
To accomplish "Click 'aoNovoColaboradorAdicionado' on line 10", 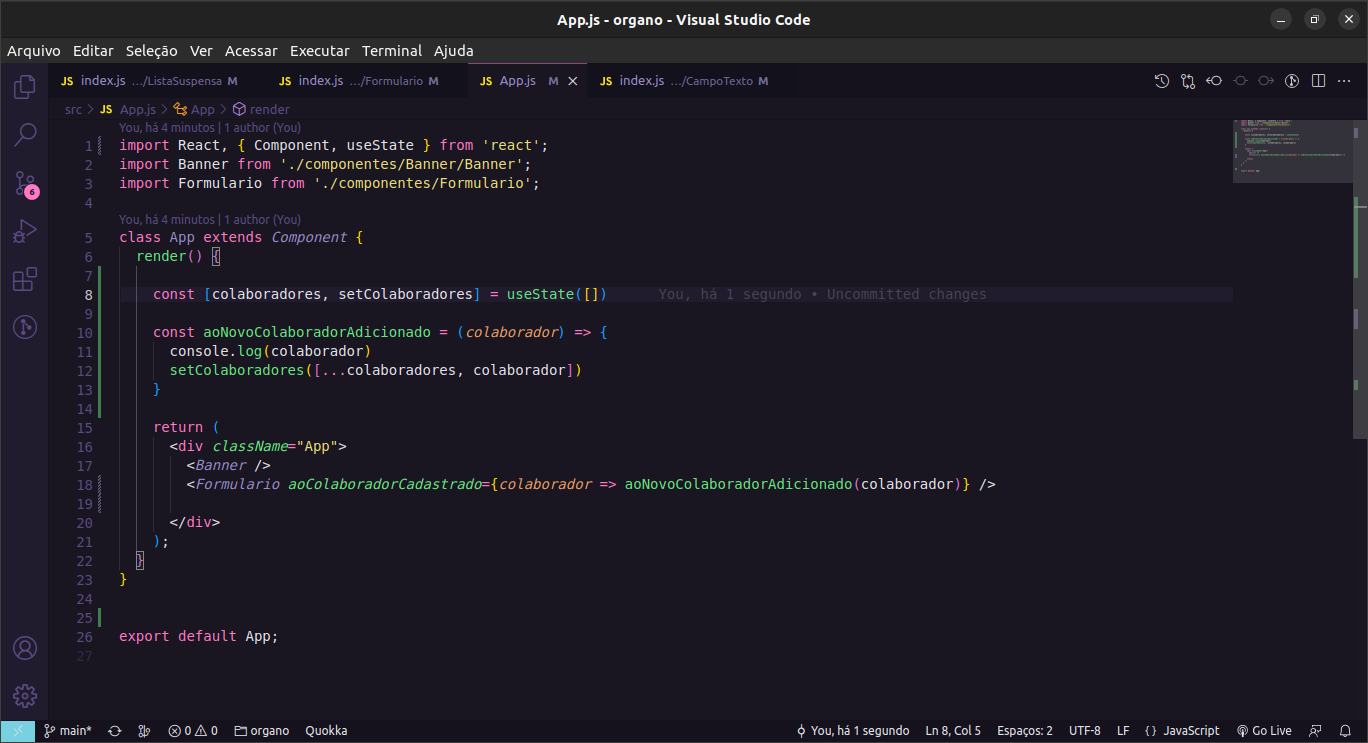I will click(x=317, y=332).
